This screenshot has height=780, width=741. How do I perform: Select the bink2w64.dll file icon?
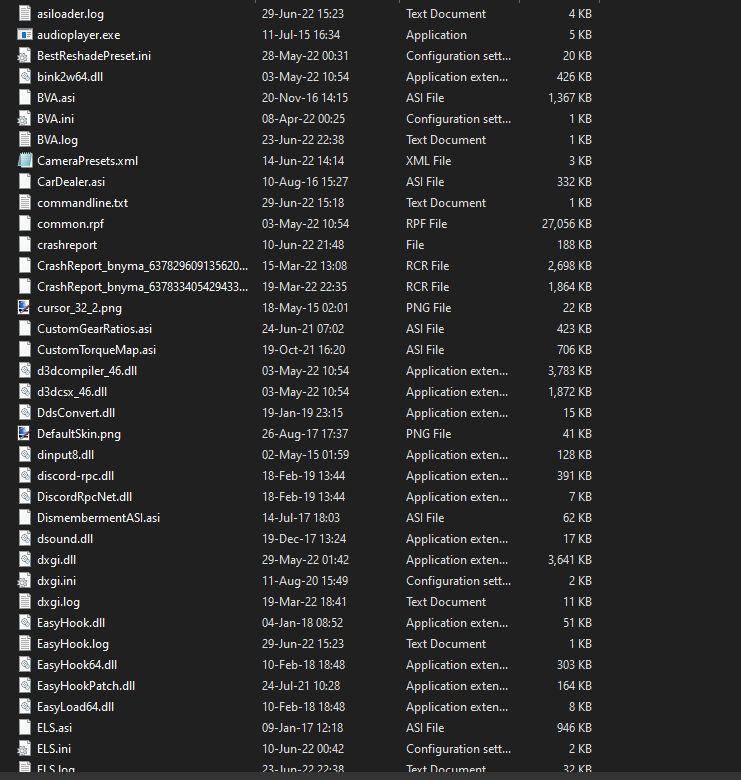(x=24, y=77)
